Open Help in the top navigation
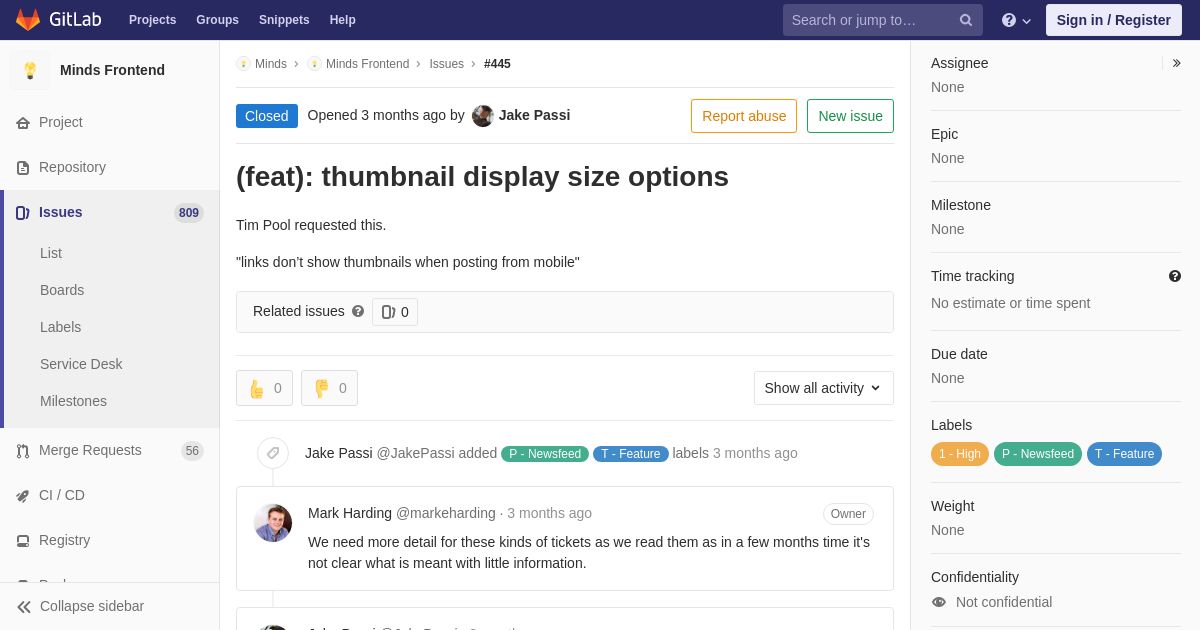Viewport: 1200px width, 630px height. (343, 20)
